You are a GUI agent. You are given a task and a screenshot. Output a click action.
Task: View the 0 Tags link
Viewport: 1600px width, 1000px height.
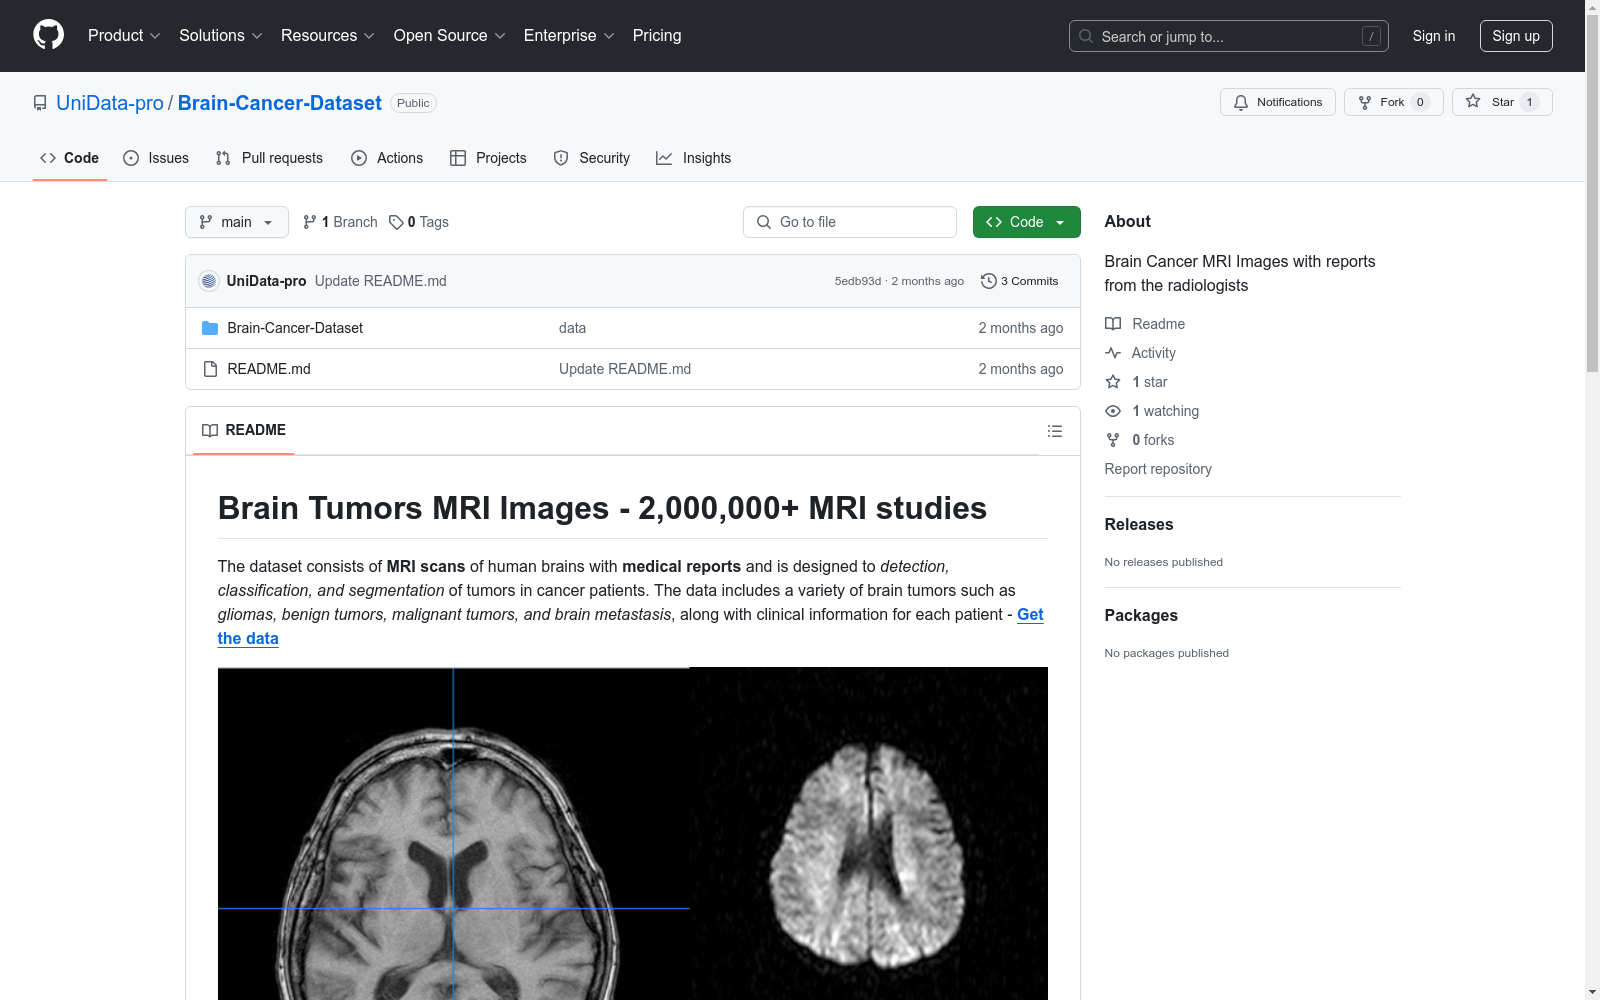pos(419,222)
